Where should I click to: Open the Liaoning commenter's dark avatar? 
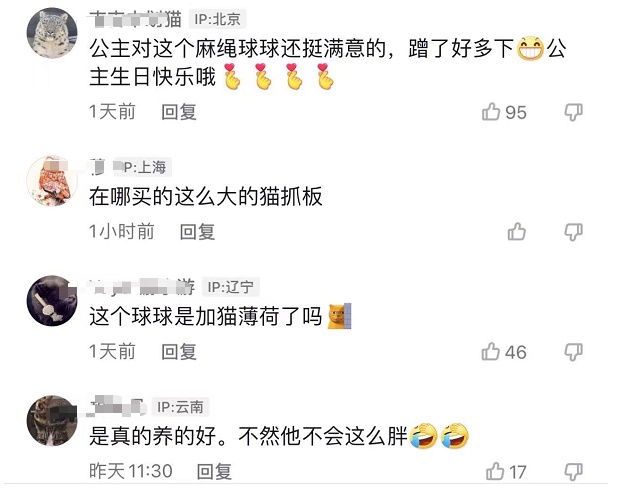(52, 301)
